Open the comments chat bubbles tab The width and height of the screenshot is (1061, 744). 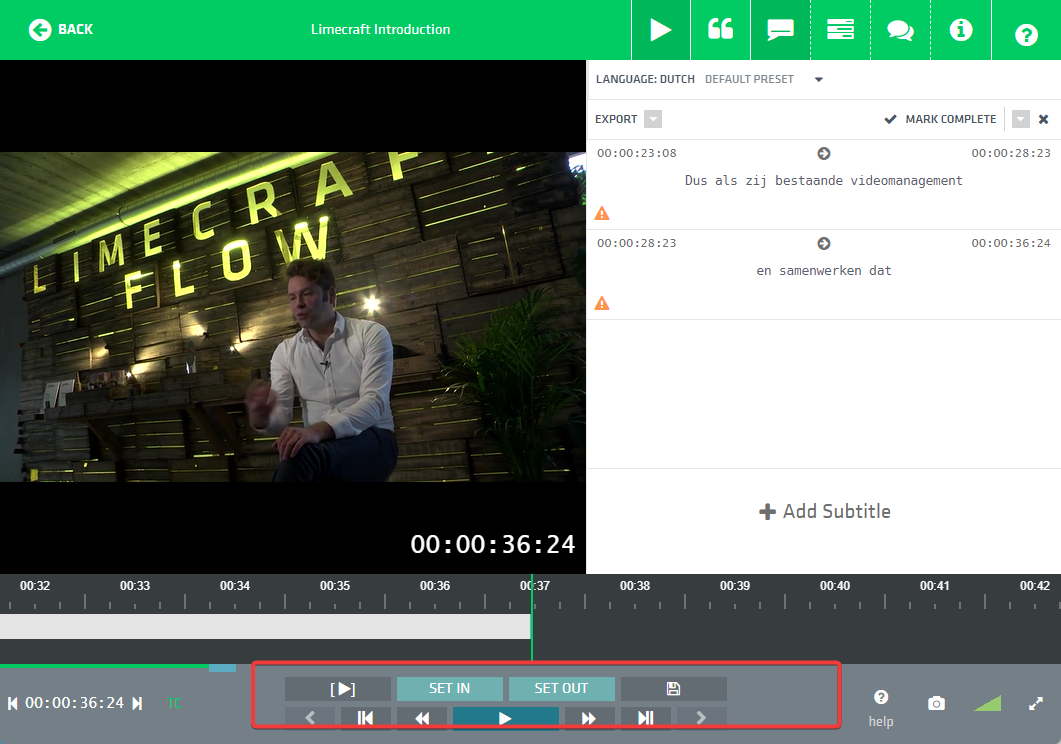901,30
